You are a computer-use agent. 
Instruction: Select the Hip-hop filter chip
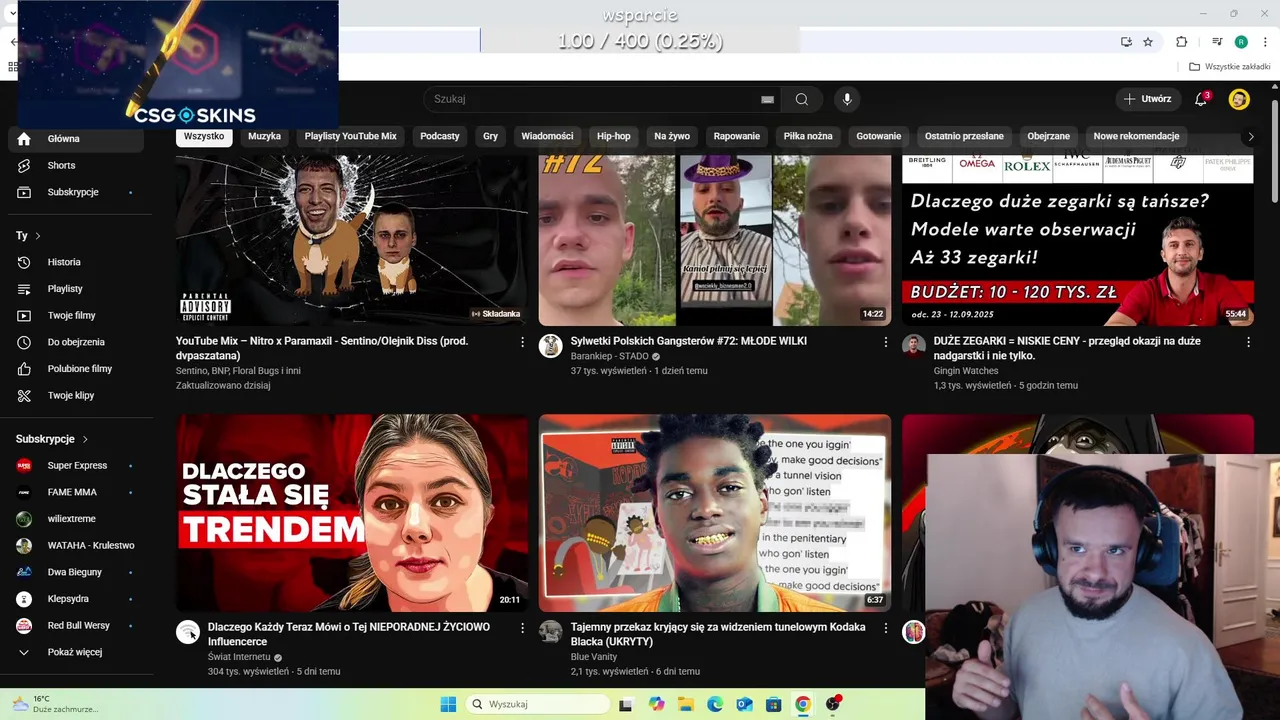click(x=614, y=136)
